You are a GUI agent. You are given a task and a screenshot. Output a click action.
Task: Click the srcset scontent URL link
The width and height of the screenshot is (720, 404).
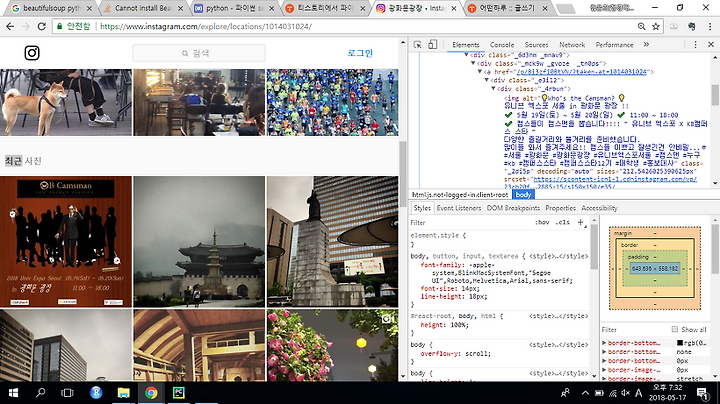click(615, 179)
